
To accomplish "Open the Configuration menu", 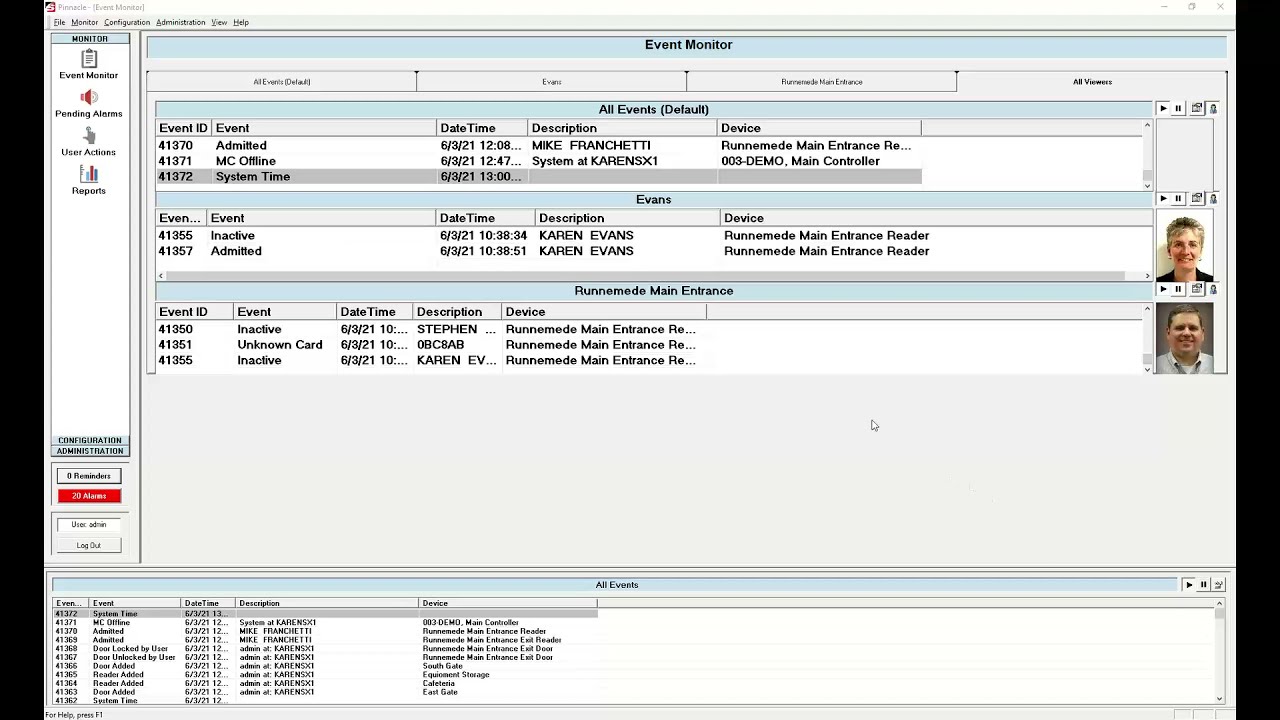I will tap(127, 22).
